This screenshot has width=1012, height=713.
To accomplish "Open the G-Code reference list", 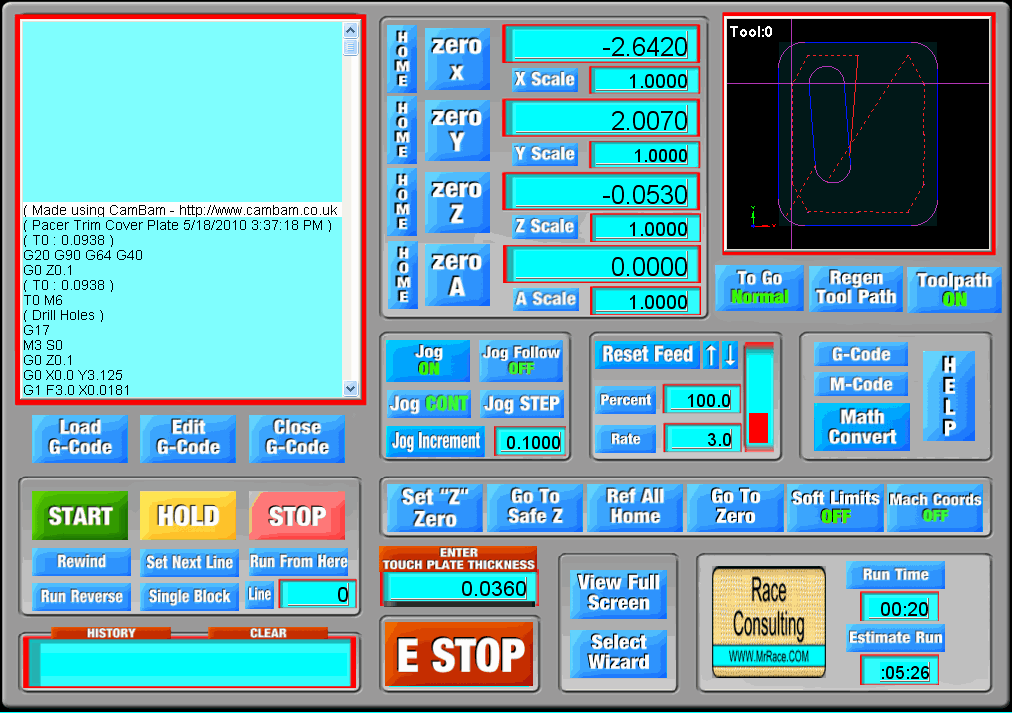I will [x=861, y=354].
